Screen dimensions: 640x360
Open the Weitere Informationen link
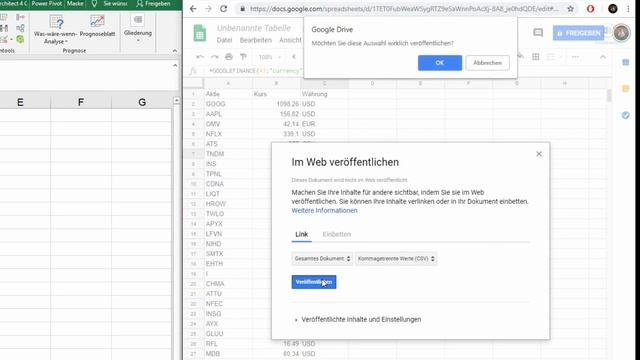pos(324,211)
